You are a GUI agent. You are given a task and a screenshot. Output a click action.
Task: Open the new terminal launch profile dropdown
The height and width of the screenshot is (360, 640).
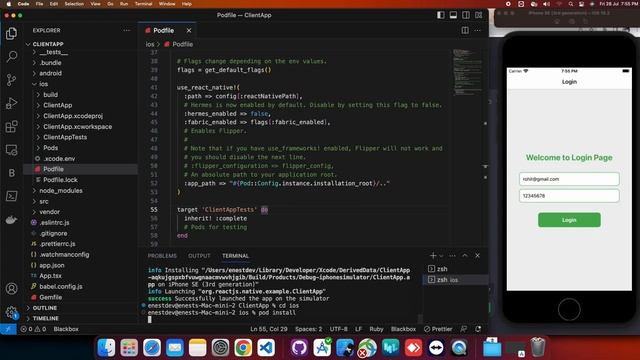click(x=441, y=256)
